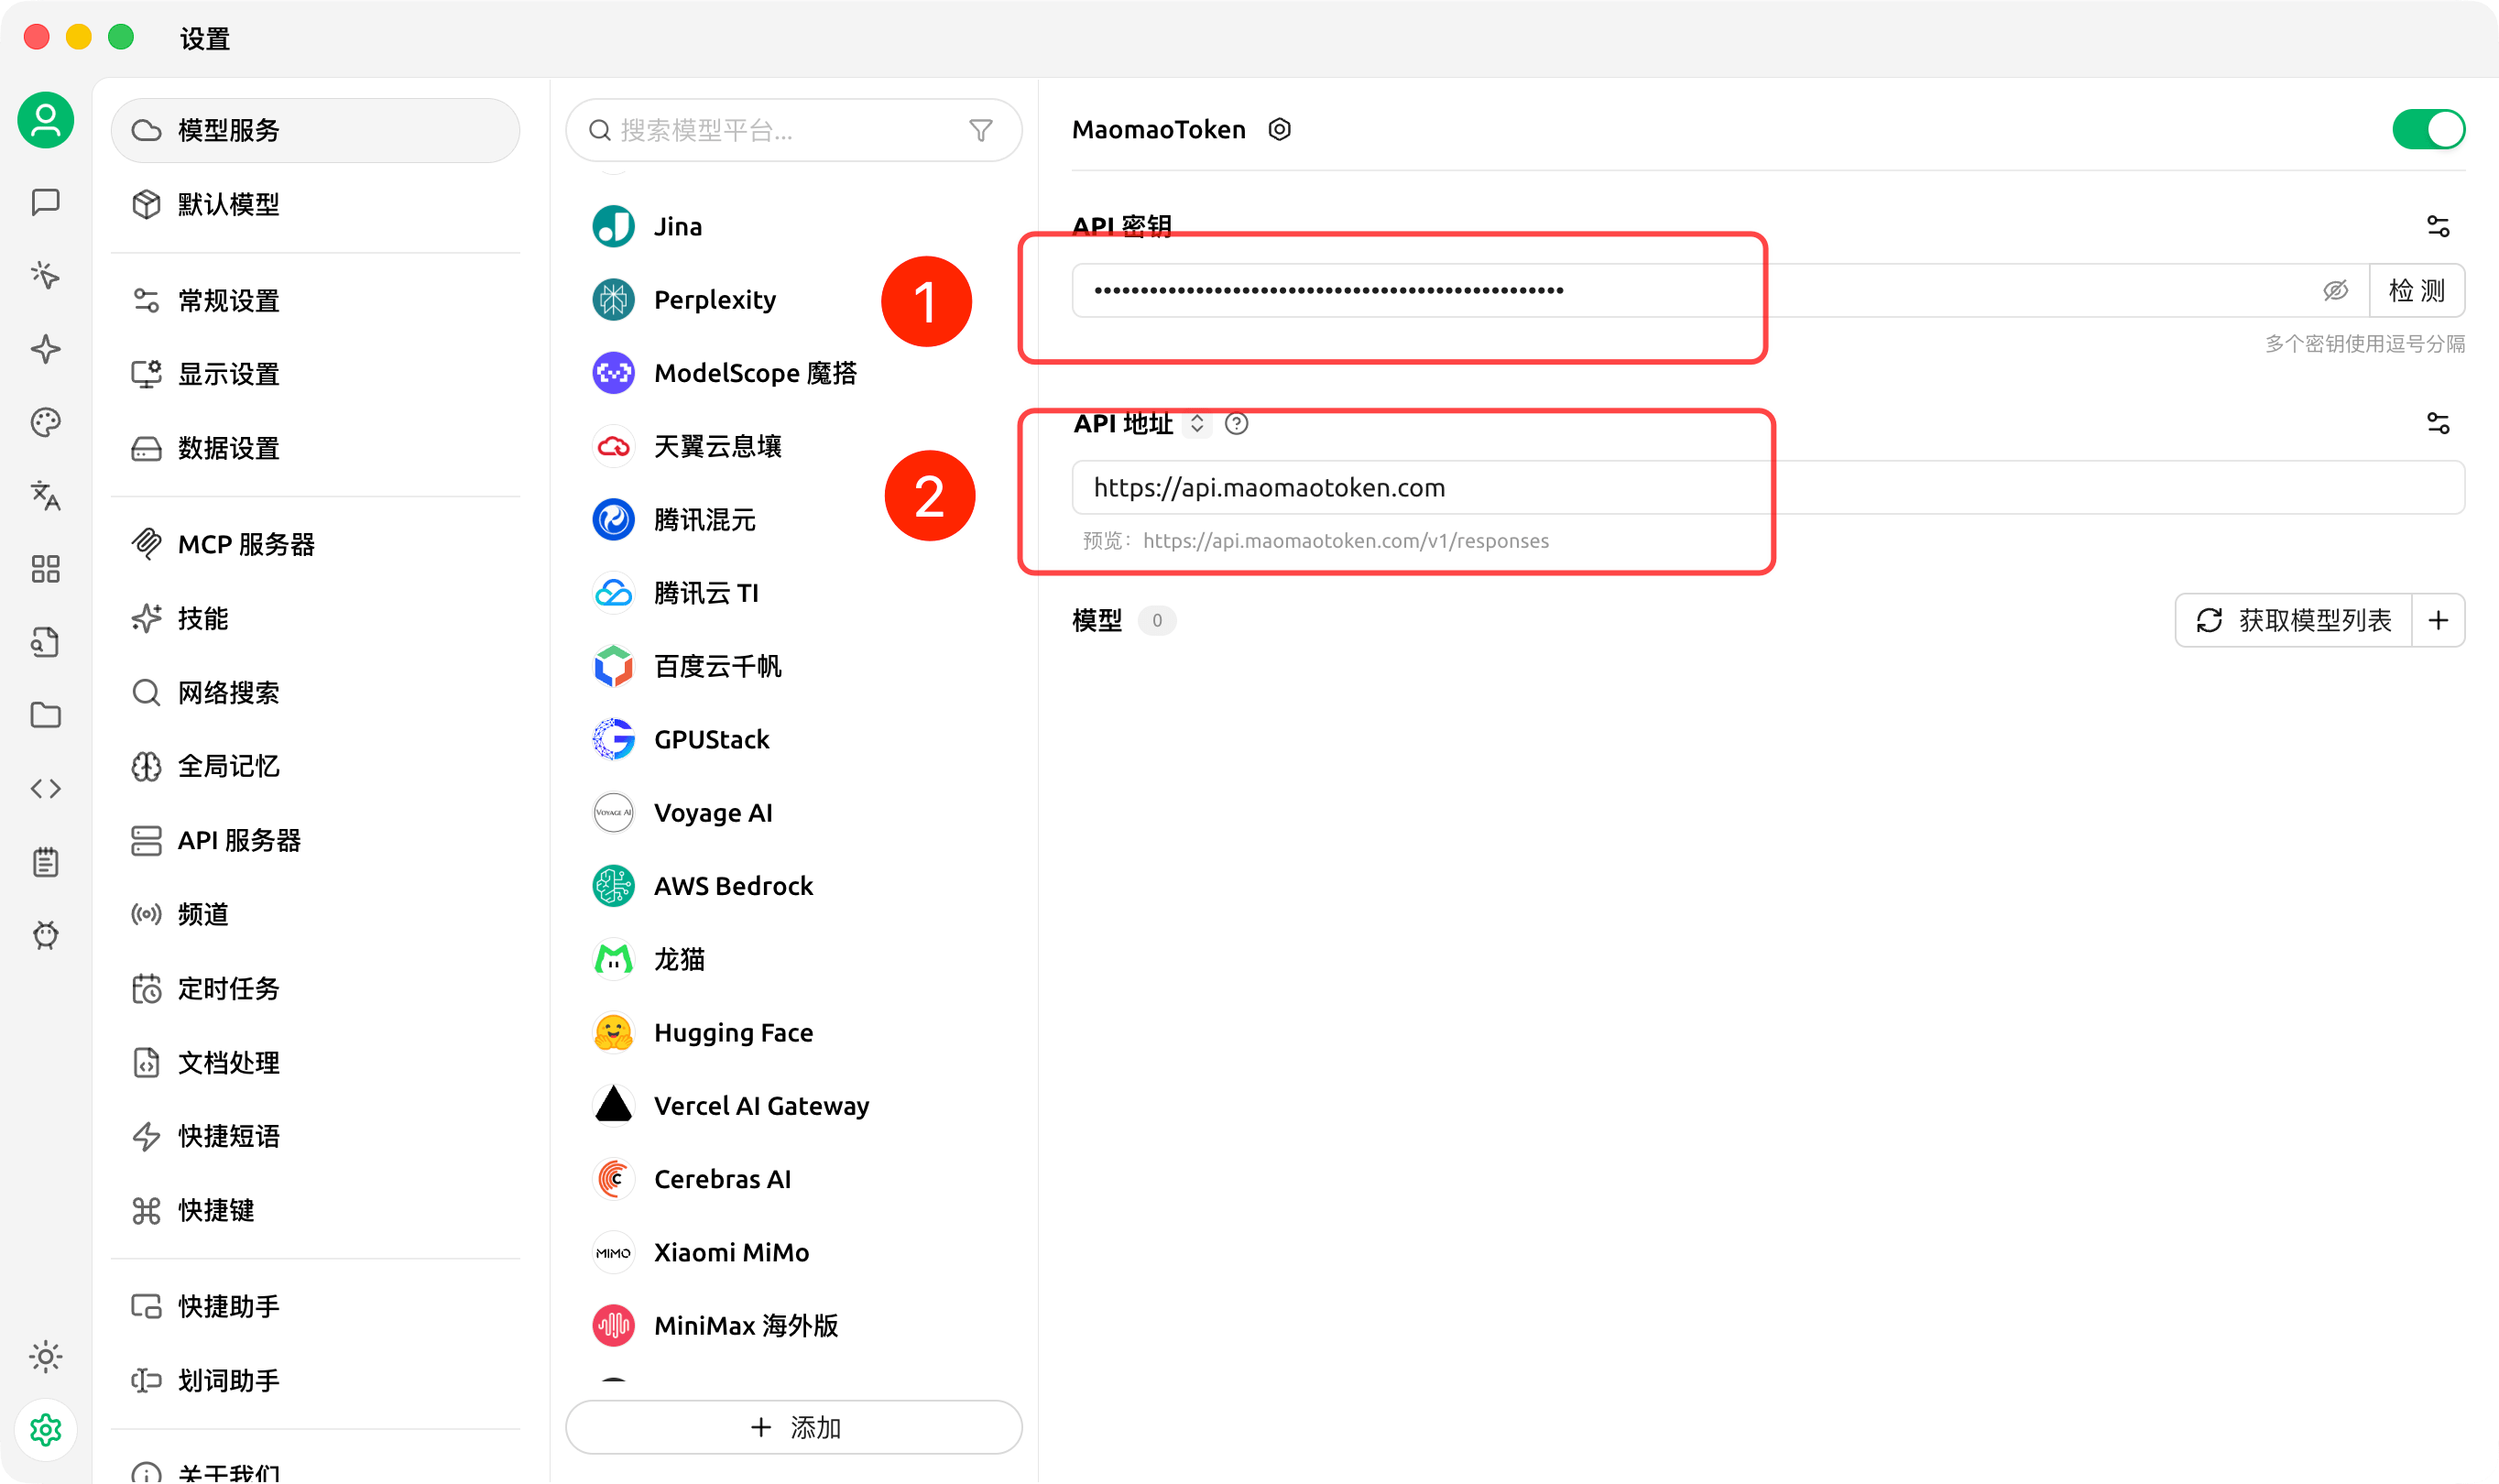Open the mini apps grid icon
Screen dimensions: 2499x1484
tap(46, 569)
